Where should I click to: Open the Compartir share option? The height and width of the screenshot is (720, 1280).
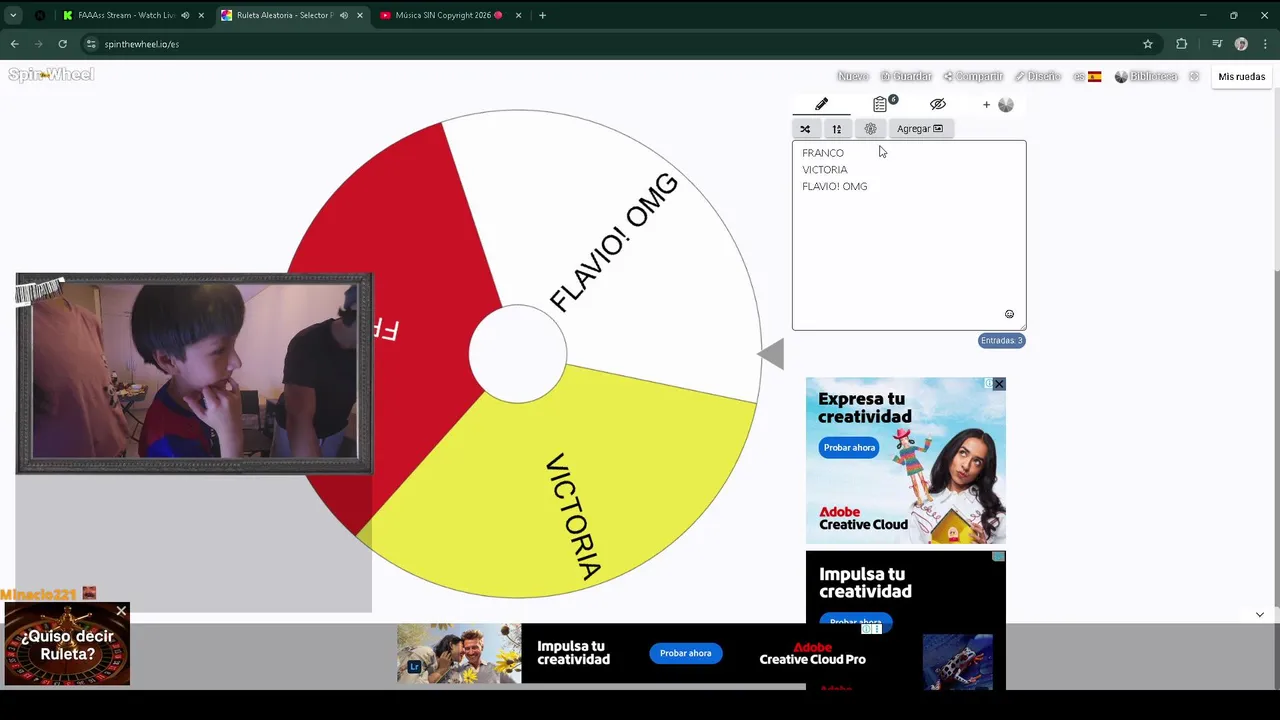[x=973, y=77]
